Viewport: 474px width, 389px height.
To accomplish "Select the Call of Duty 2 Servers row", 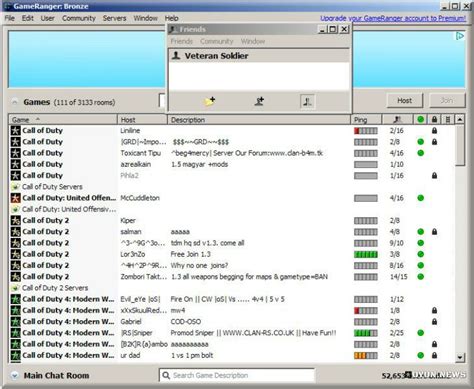I will tap(232, 288).
